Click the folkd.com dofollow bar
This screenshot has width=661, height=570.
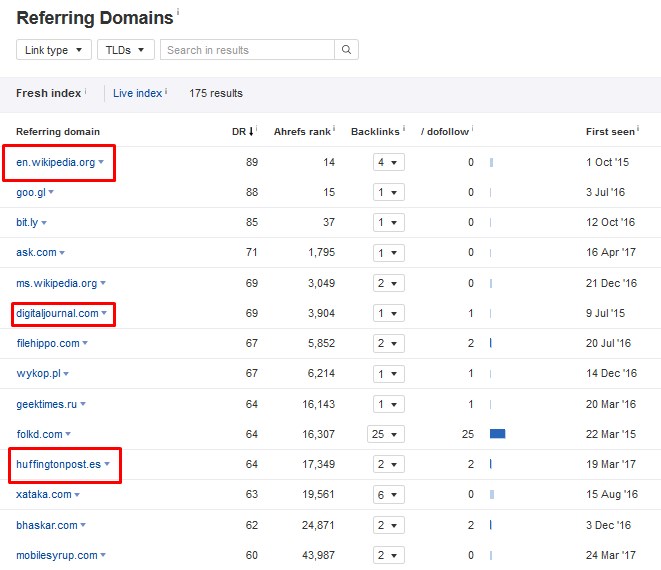pos(497,434)
